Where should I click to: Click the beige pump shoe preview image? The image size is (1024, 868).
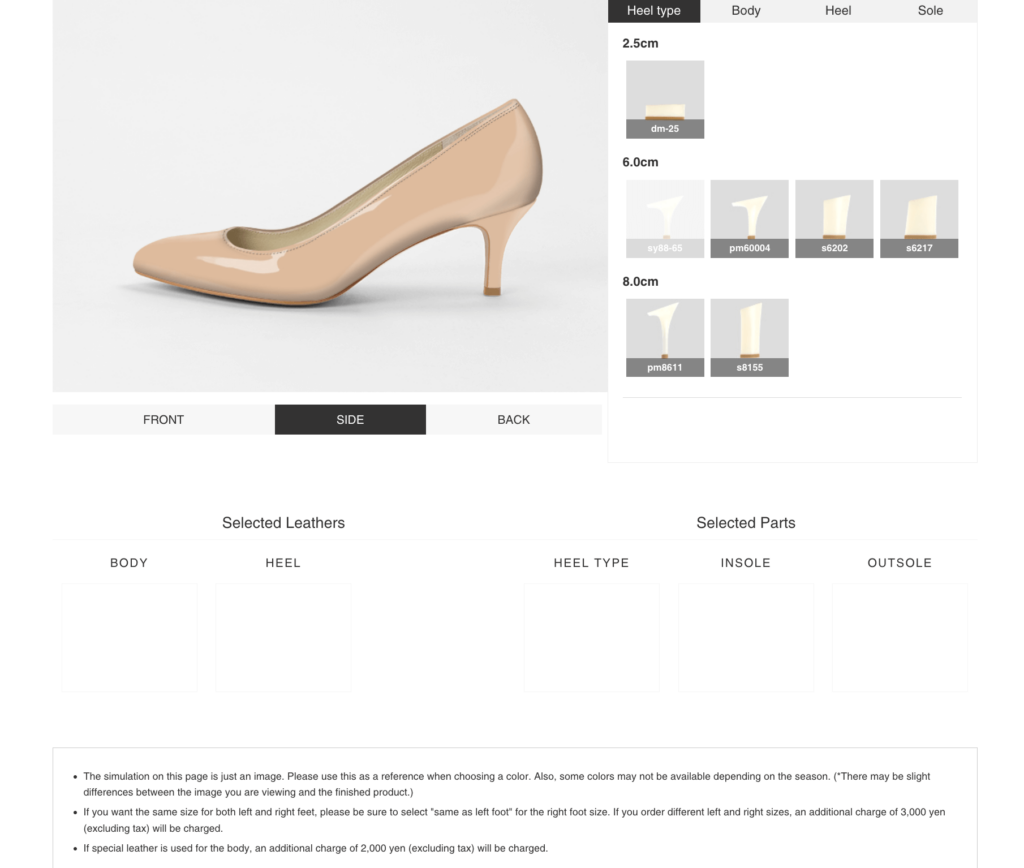340,210
